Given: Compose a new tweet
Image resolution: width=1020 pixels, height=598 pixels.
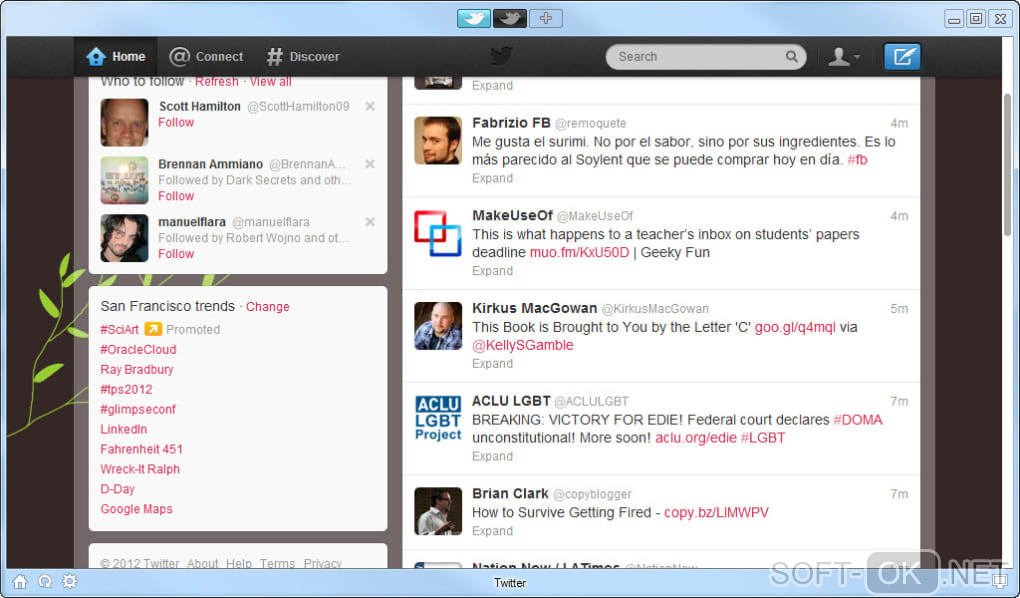Looking at the screenshot, I should click(x=902, y=57).
